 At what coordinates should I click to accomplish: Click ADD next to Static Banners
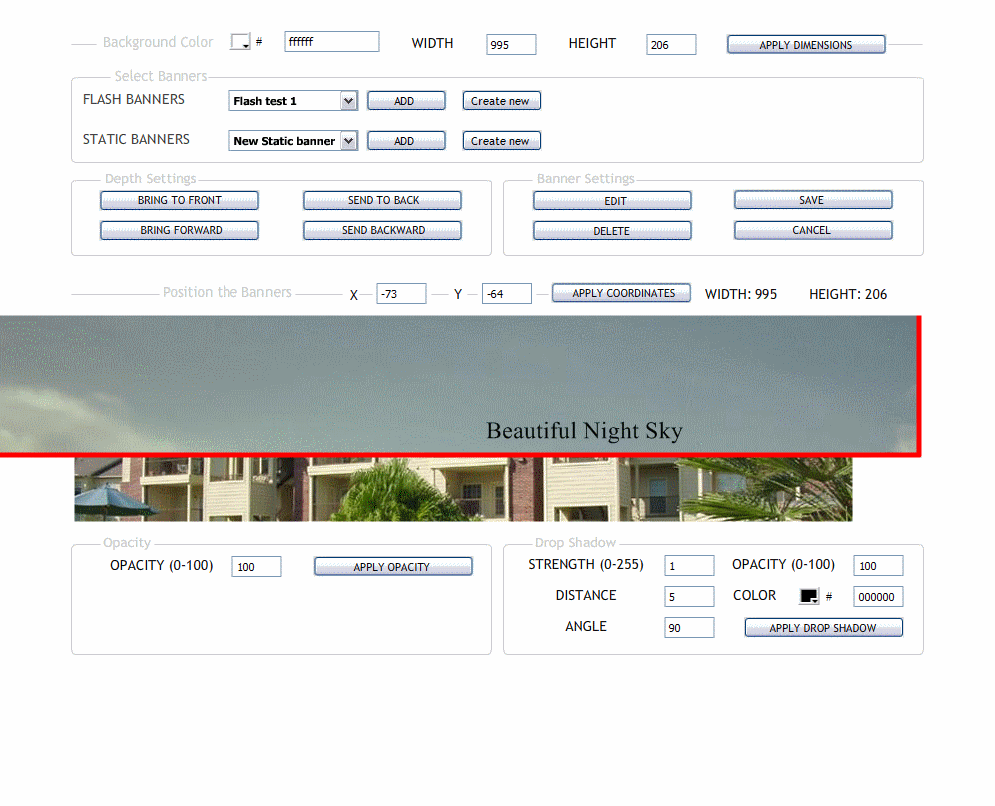tap(406, 141)
